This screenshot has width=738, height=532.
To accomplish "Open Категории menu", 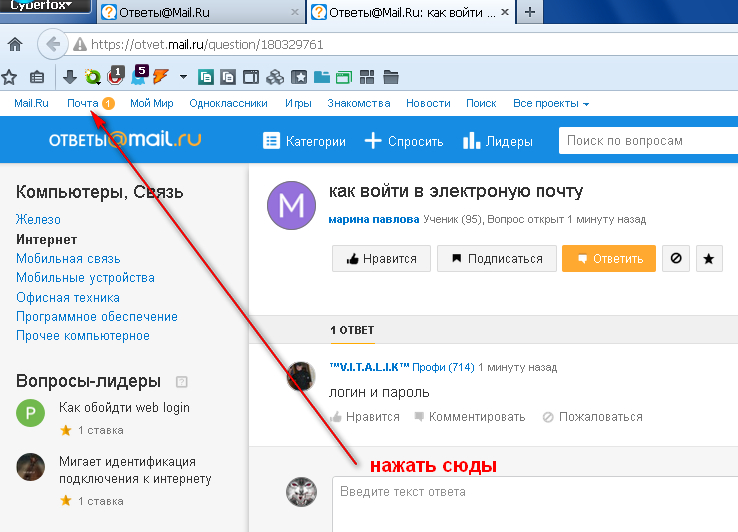I will 304,141.
